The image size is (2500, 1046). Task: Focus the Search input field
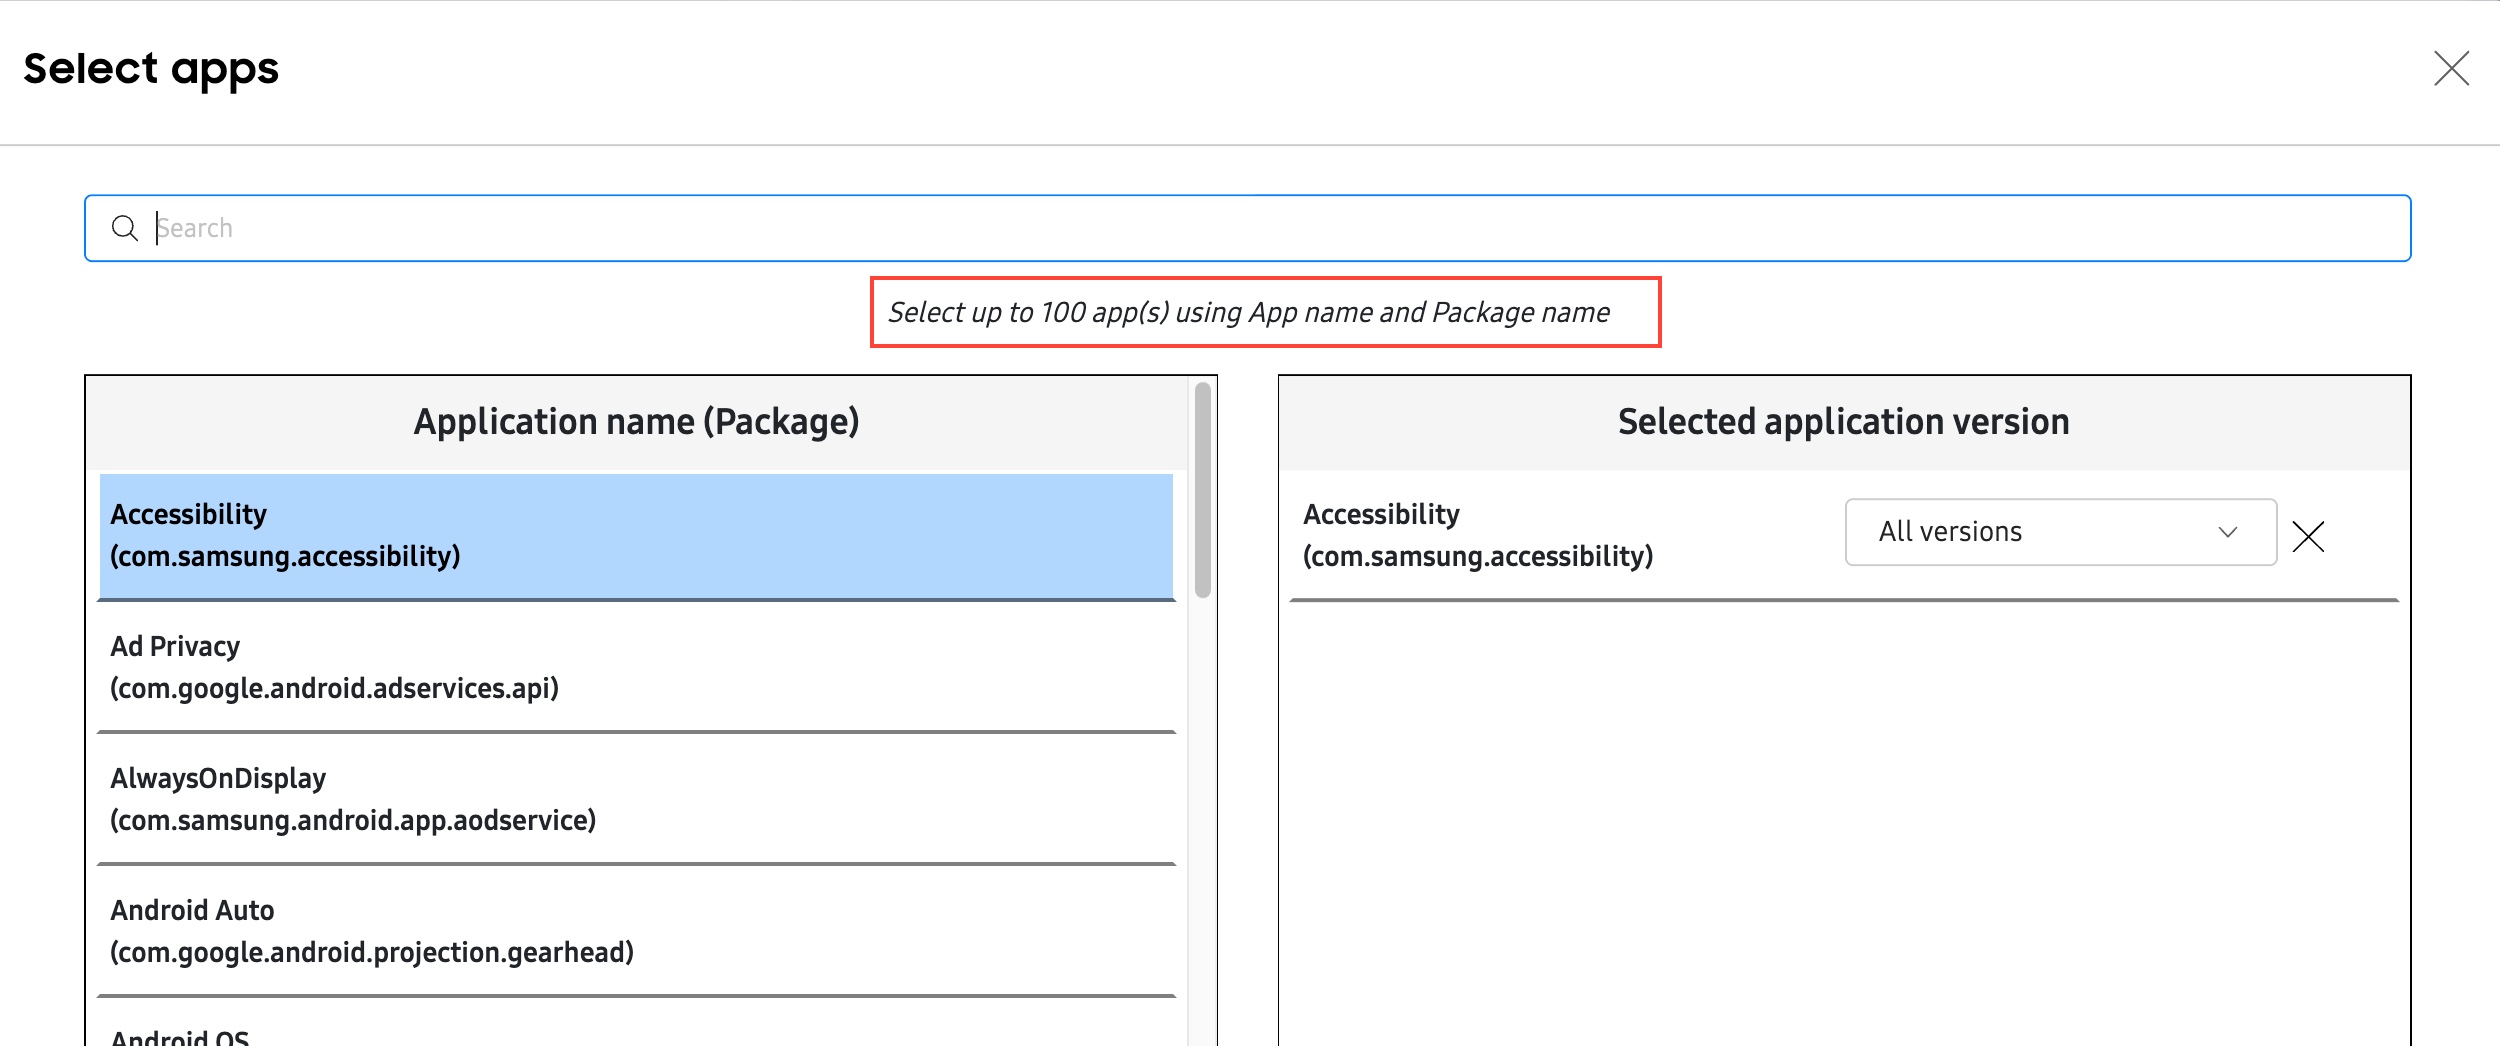click(1247, 228)
